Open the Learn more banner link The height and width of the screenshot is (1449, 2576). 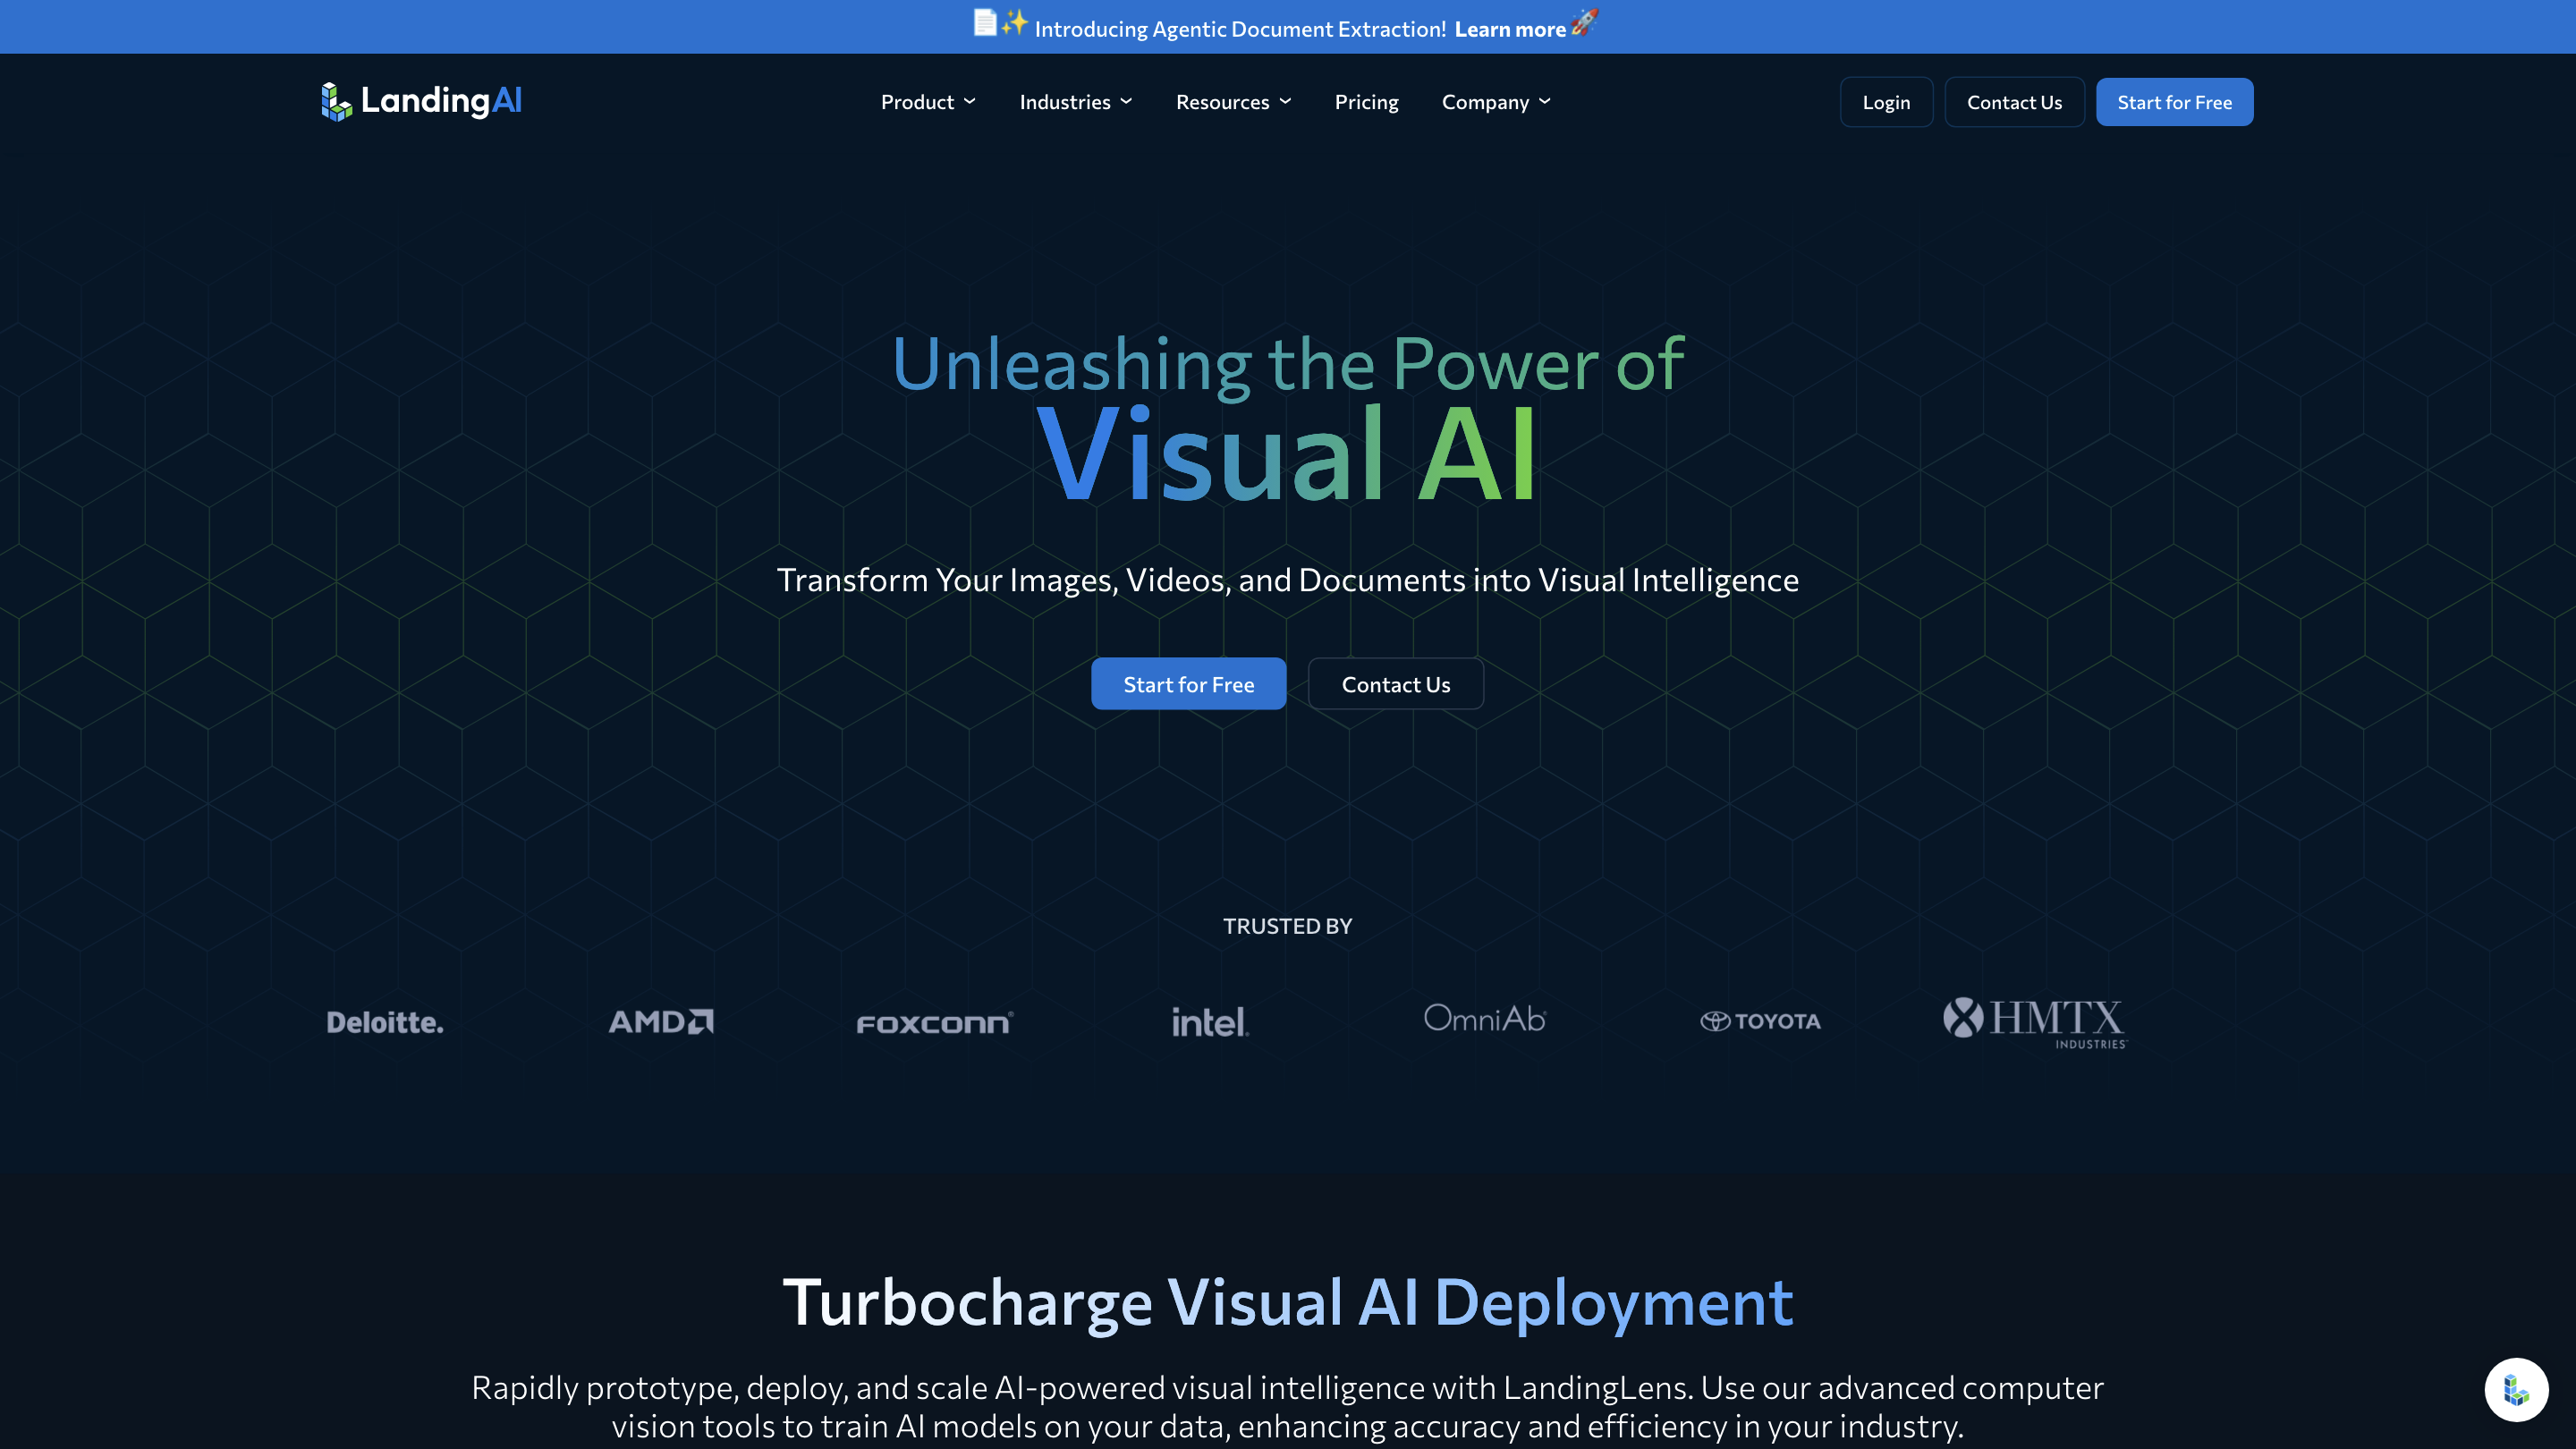(1509, 29)
